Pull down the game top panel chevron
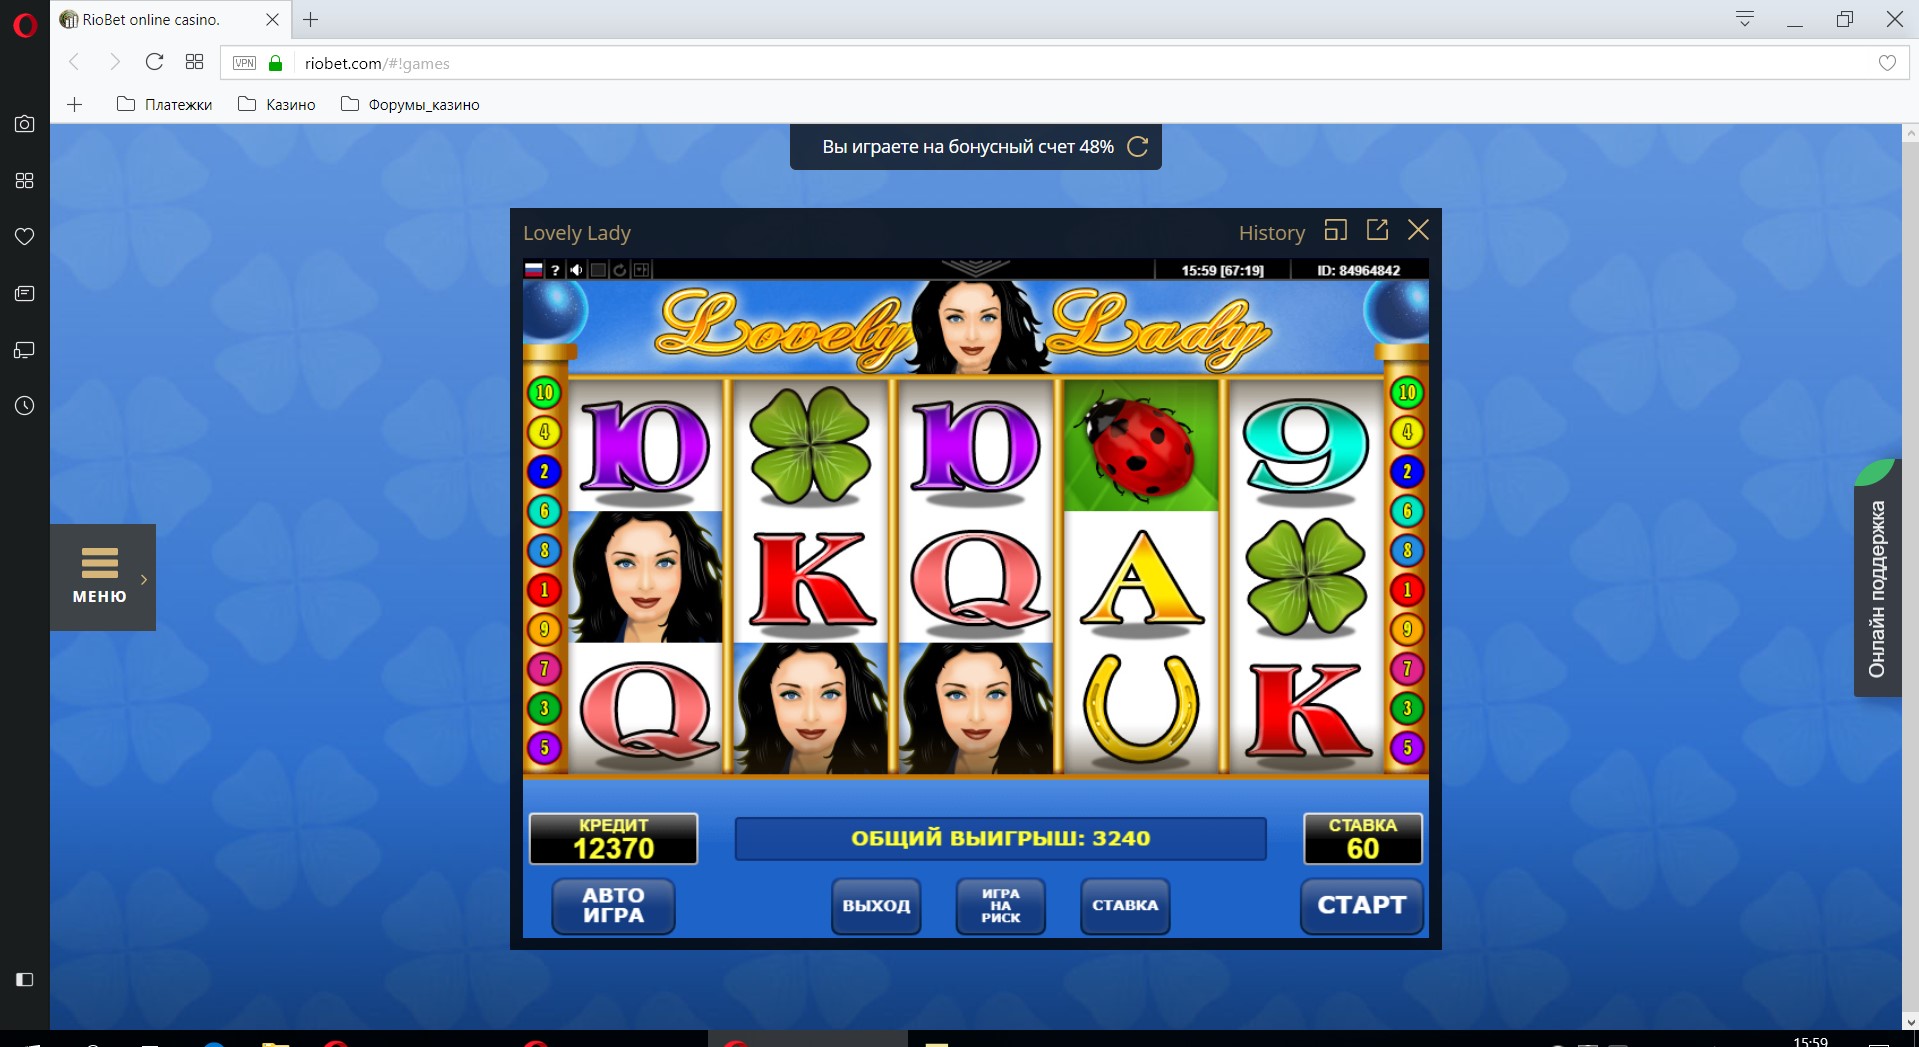Image resolution: width=1919 pixels, height=1047 pixels. [976, 268]
